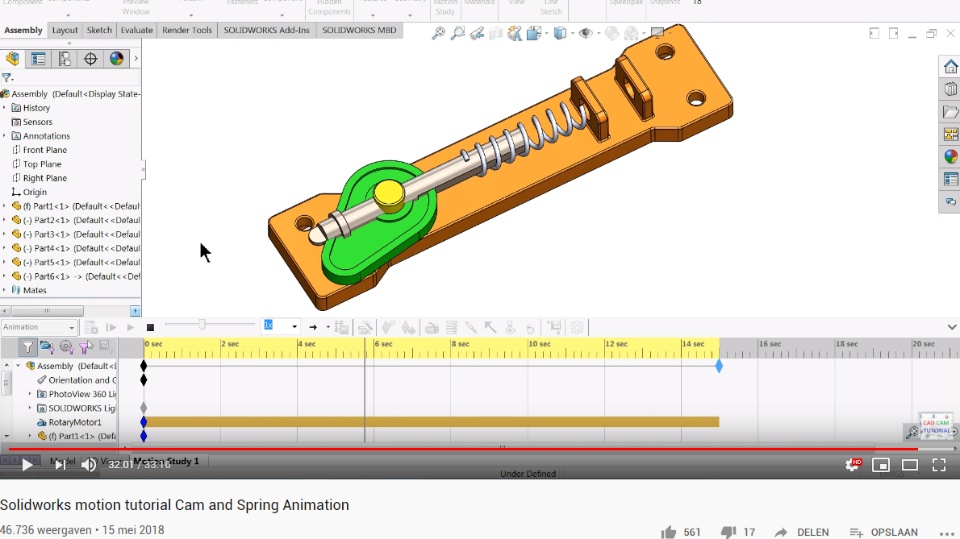Click the OPSLAAN save button
The image size is (960, 539).
884,532
